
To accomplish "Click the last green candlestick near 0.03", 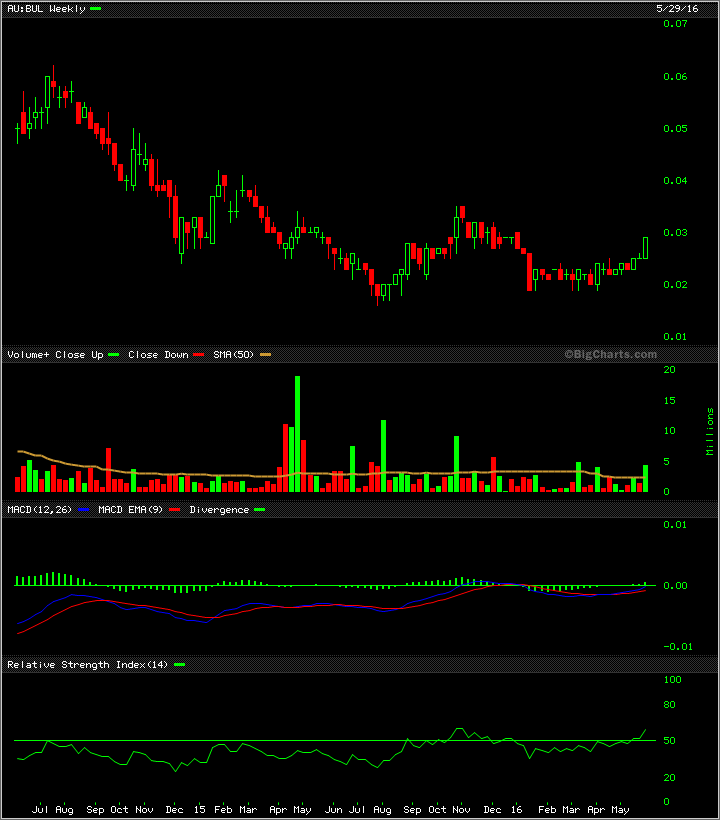I will click(x=646, y=248).
